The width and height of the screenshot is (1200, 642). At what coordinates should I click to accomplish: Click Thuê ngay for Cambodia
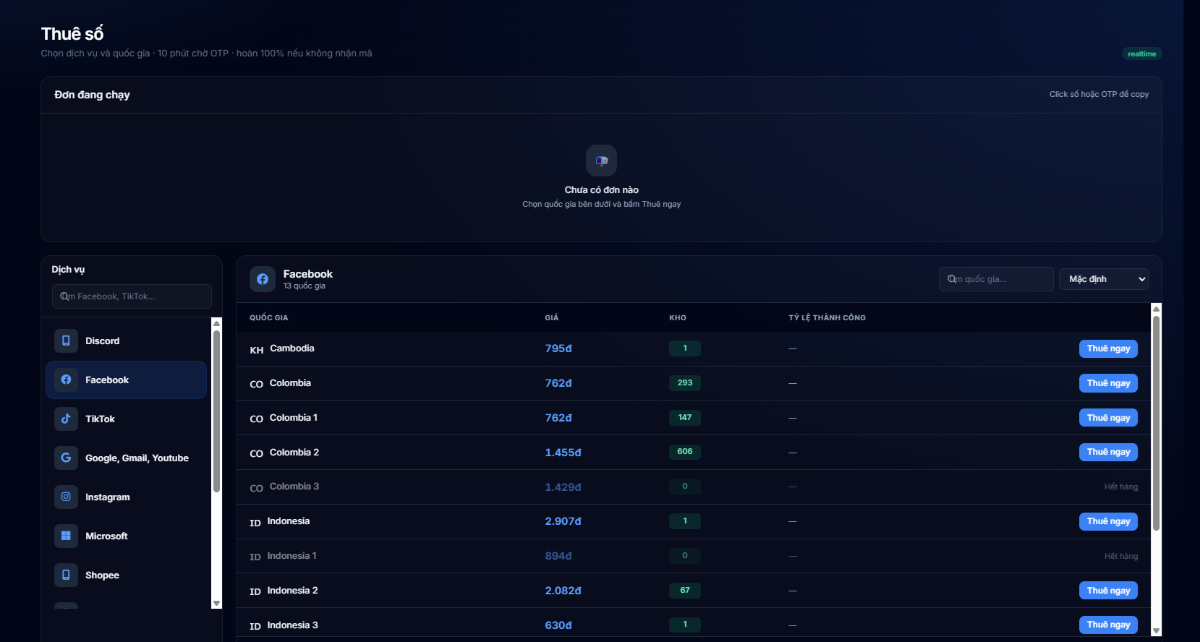pos(1108,349)
